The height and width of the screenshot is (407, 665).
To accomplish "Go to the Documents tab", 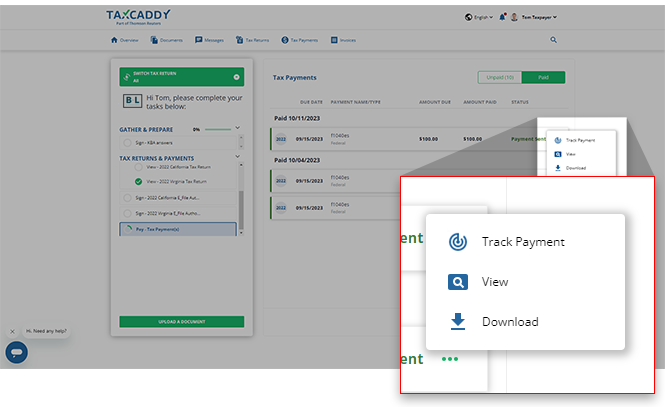I will [166, 40].
